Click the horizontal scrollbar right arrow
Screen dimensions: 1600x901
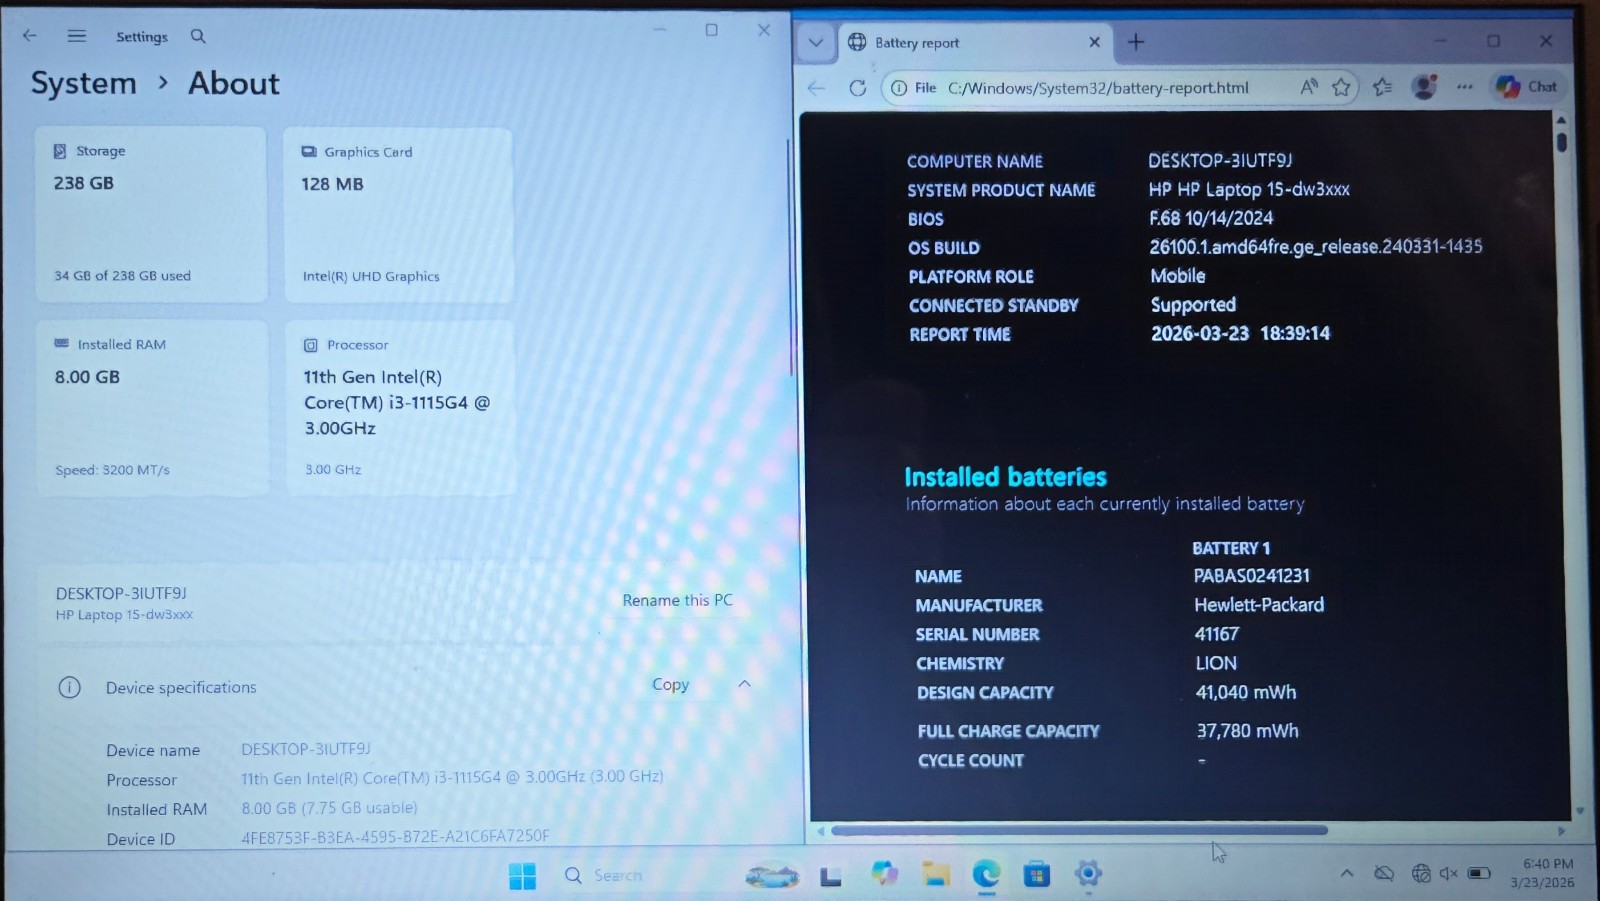click(1561, 831)
